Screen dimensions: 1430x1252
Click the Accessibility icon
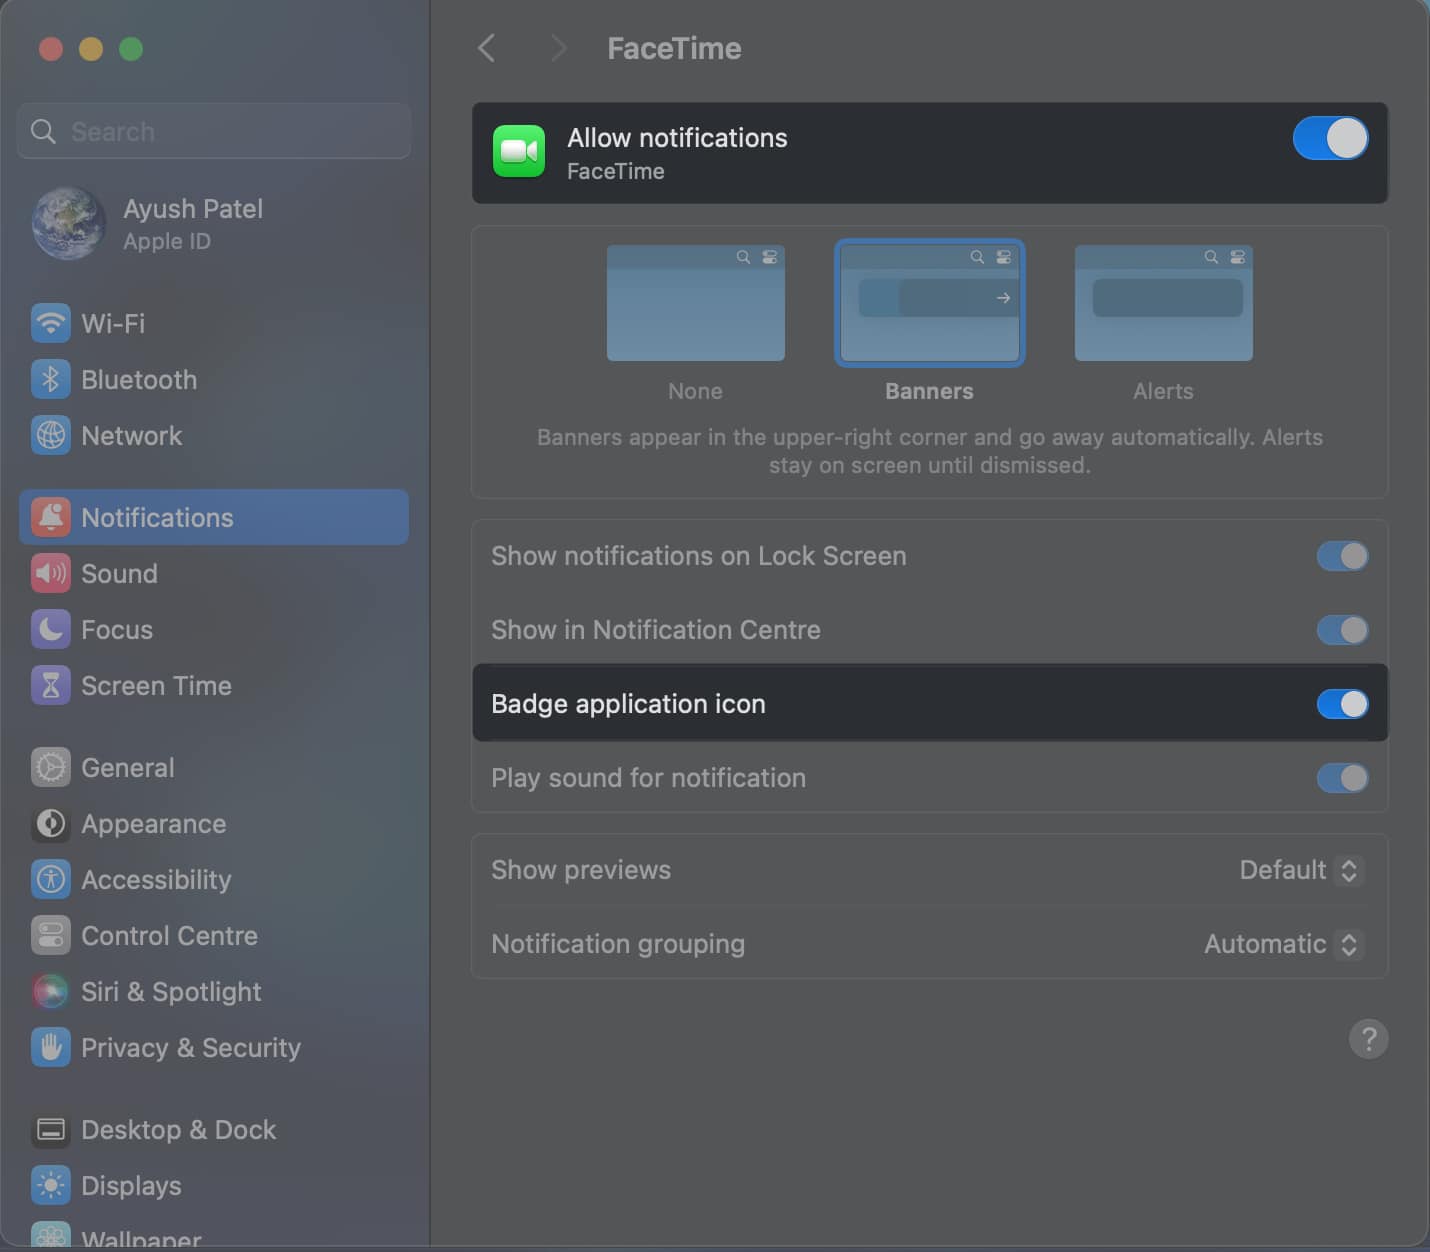(51, 879)
